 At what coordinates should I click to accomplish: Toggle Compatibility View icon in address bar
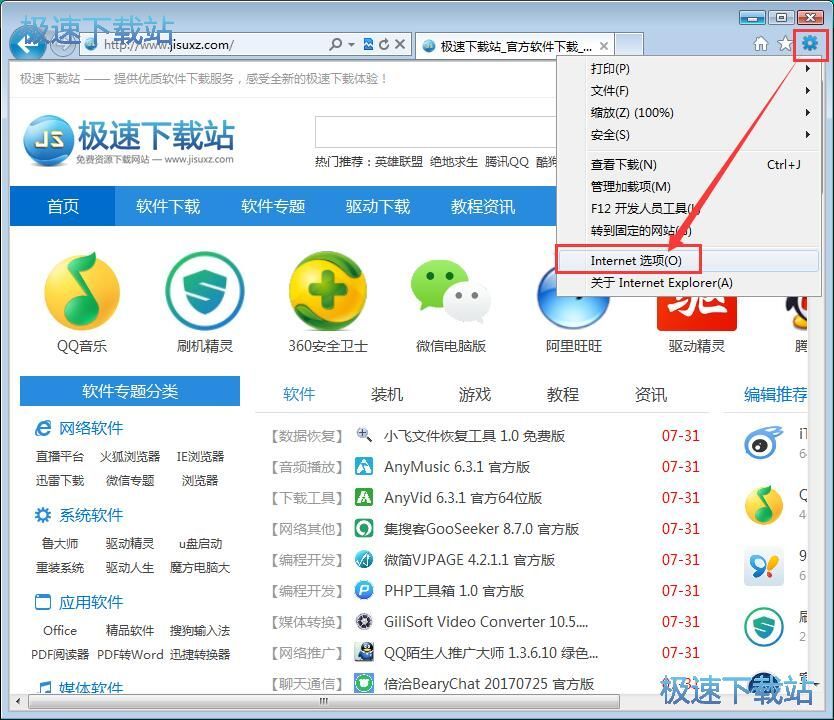click(368, 44)
